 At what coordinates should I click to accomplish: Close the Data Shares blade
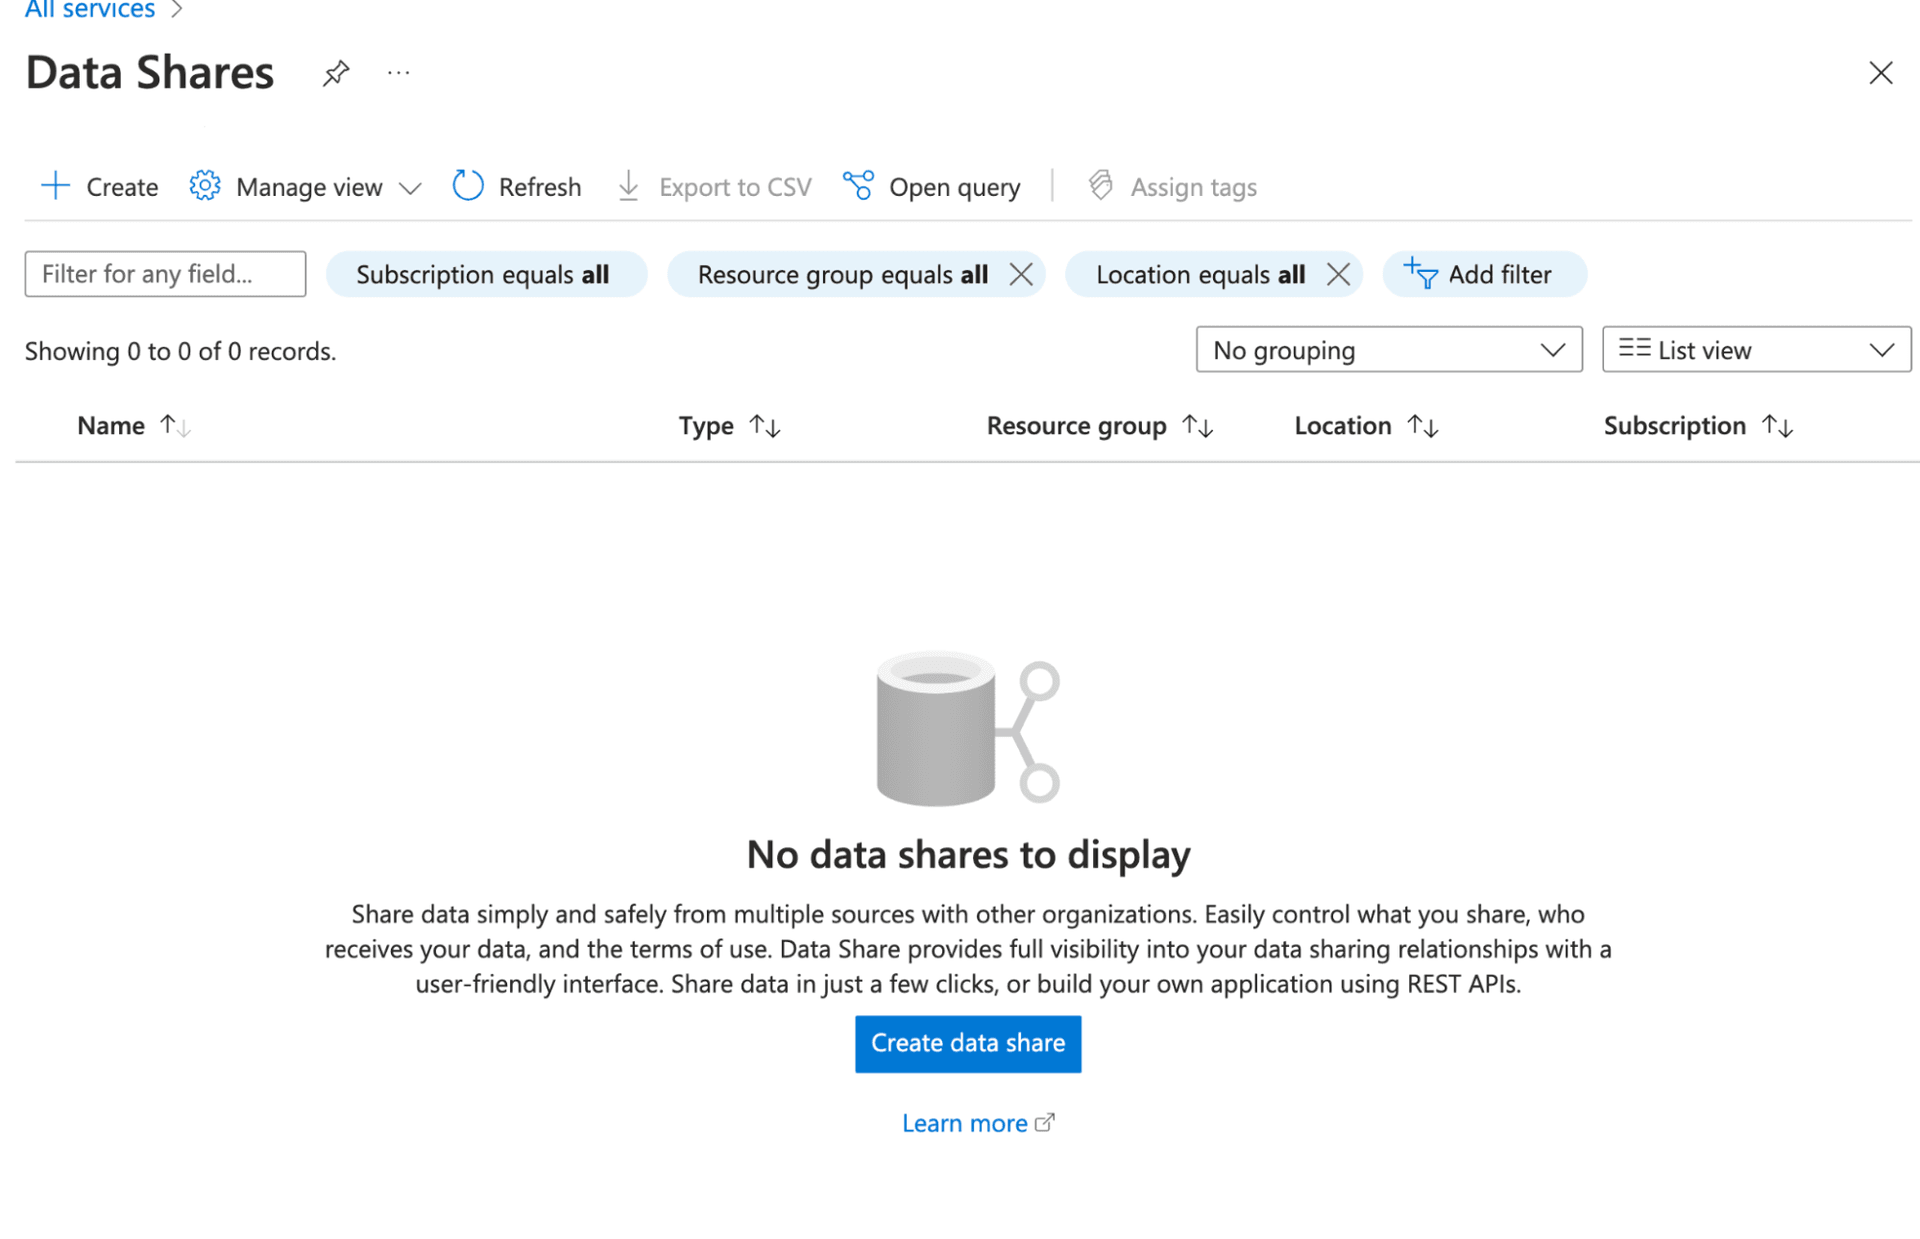point(1880,73)
